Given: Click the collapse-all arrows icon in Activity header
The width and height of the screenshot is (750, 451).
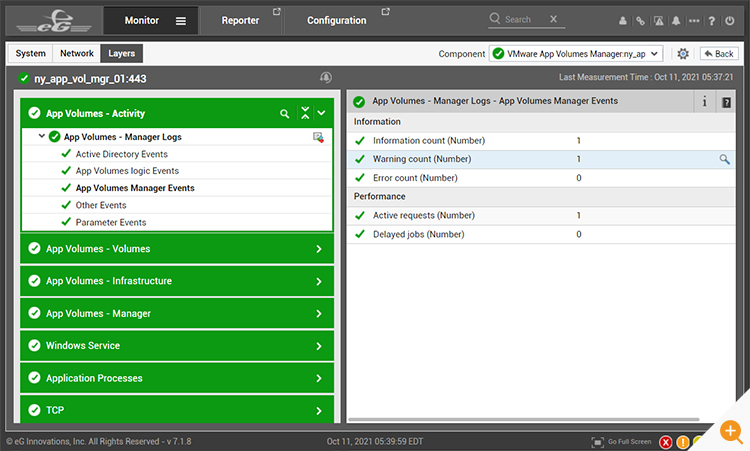Looking at the screenshot, I should point(305,113).
